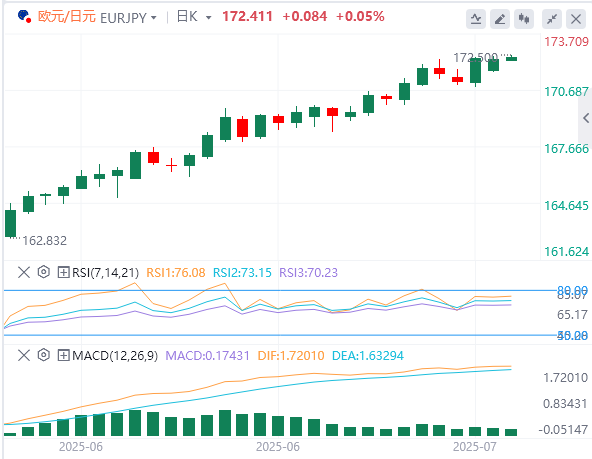Click the RSI2:73.15 value
This screenshot has height=459, width=592.
click(242, 273)
